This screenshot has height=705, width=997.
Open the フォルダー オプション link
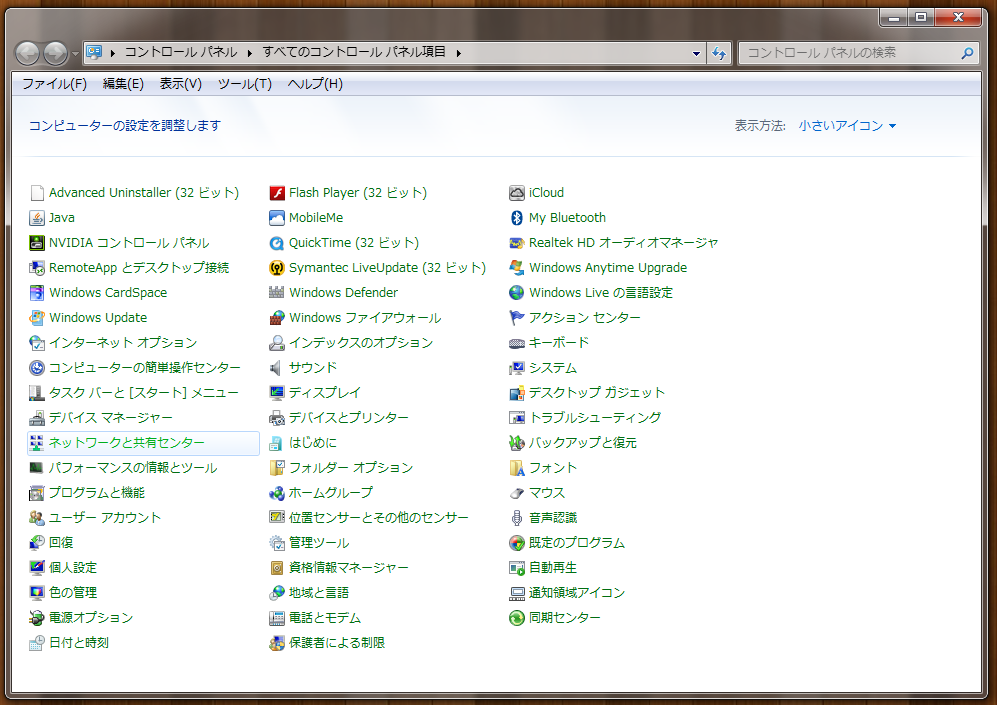pos(351,468)
